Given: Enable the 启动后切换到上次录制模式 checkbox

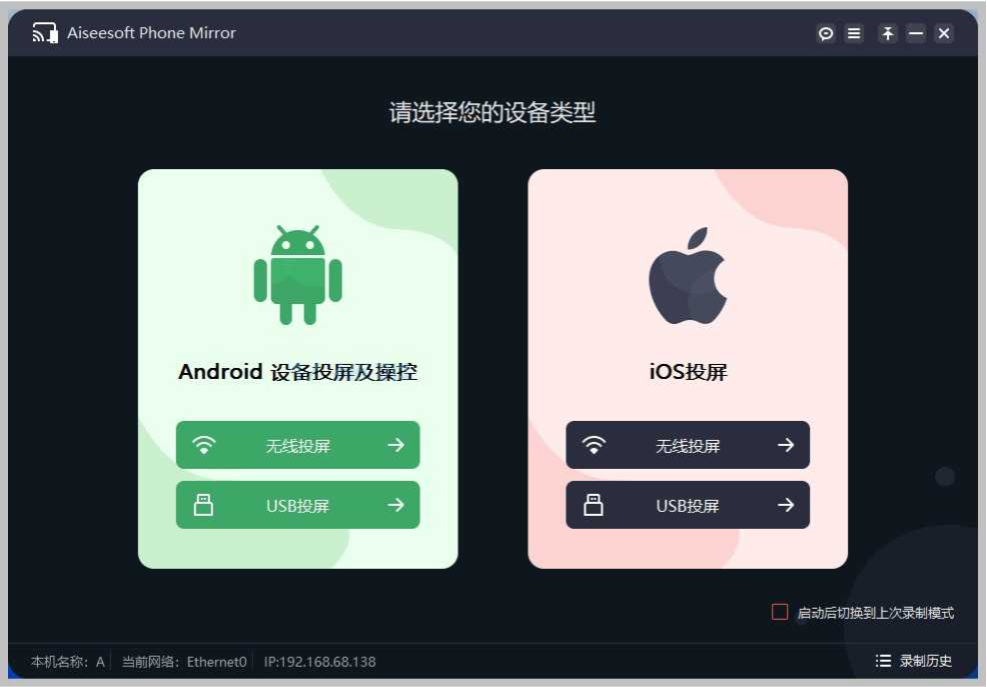Looking at the screenshot, I should tap(780, 612).
